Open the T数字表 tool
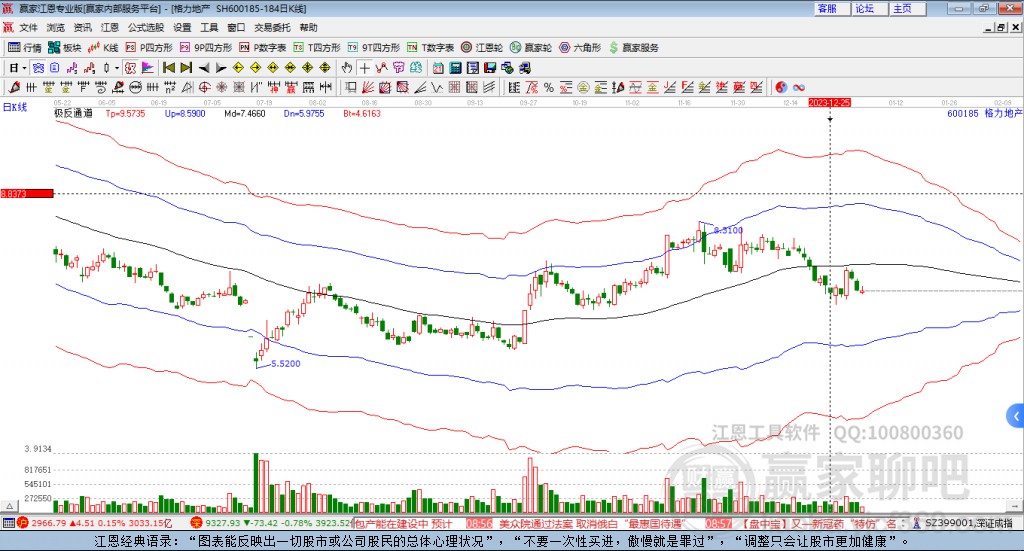 pyautogui.click(x=430, y=48)
